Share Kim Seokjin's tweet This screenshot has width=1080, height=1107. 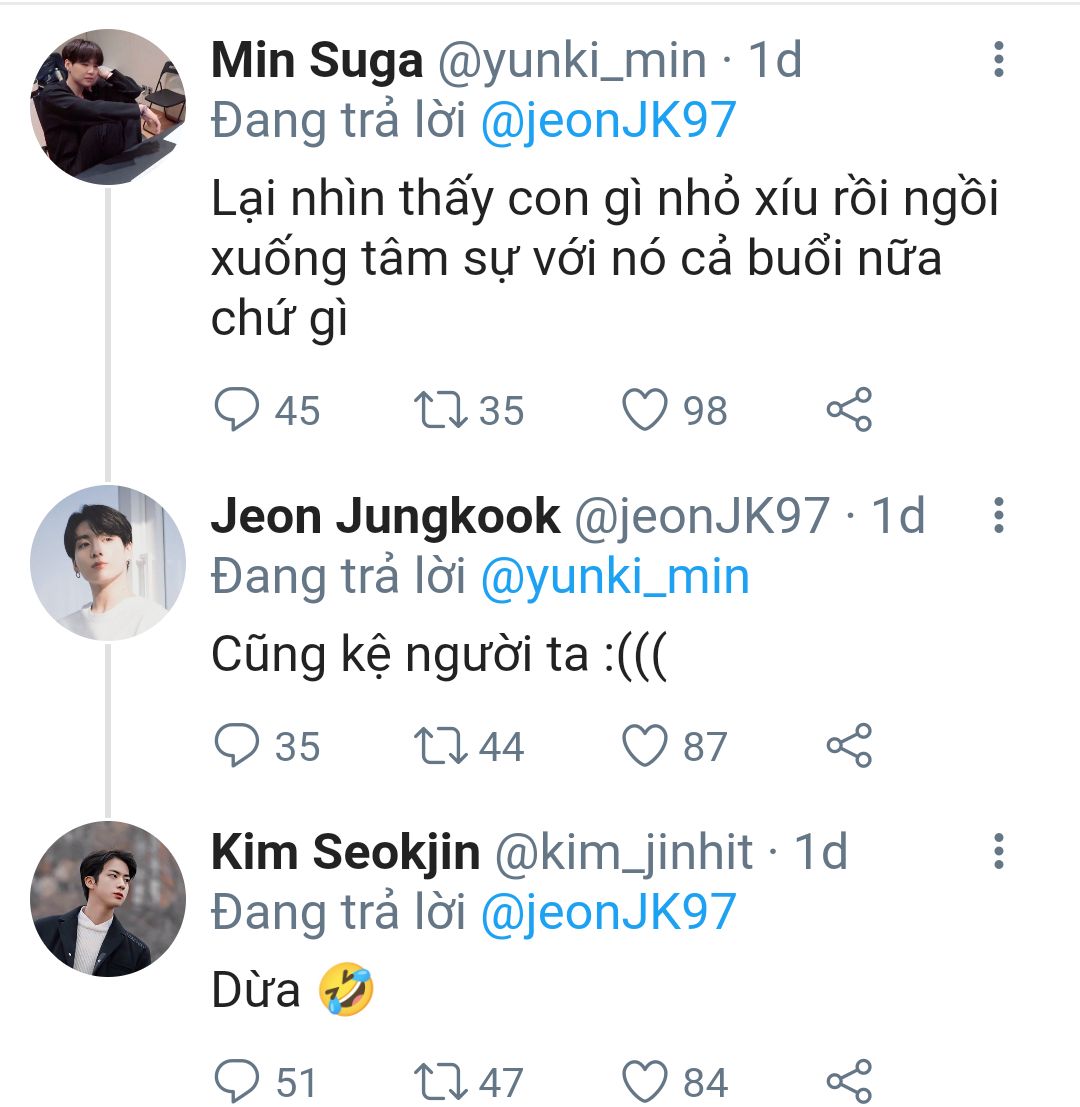coord(850,1081)
